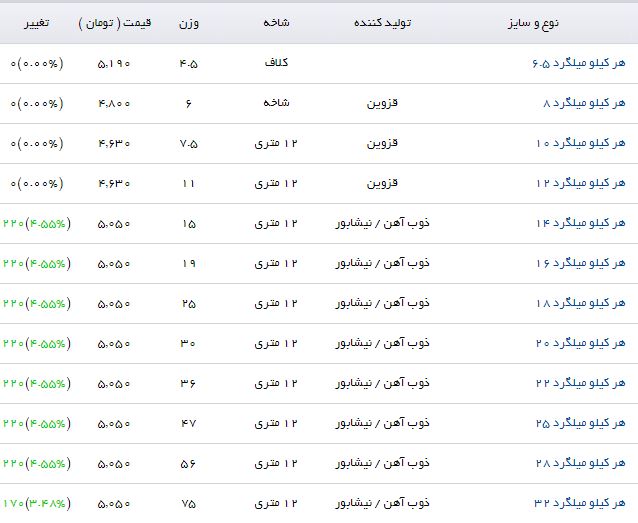Select weight ۴.۵ in the میلگرد ۶.۵ row
Screen dimensions: 638x523
tap(189, 64)
